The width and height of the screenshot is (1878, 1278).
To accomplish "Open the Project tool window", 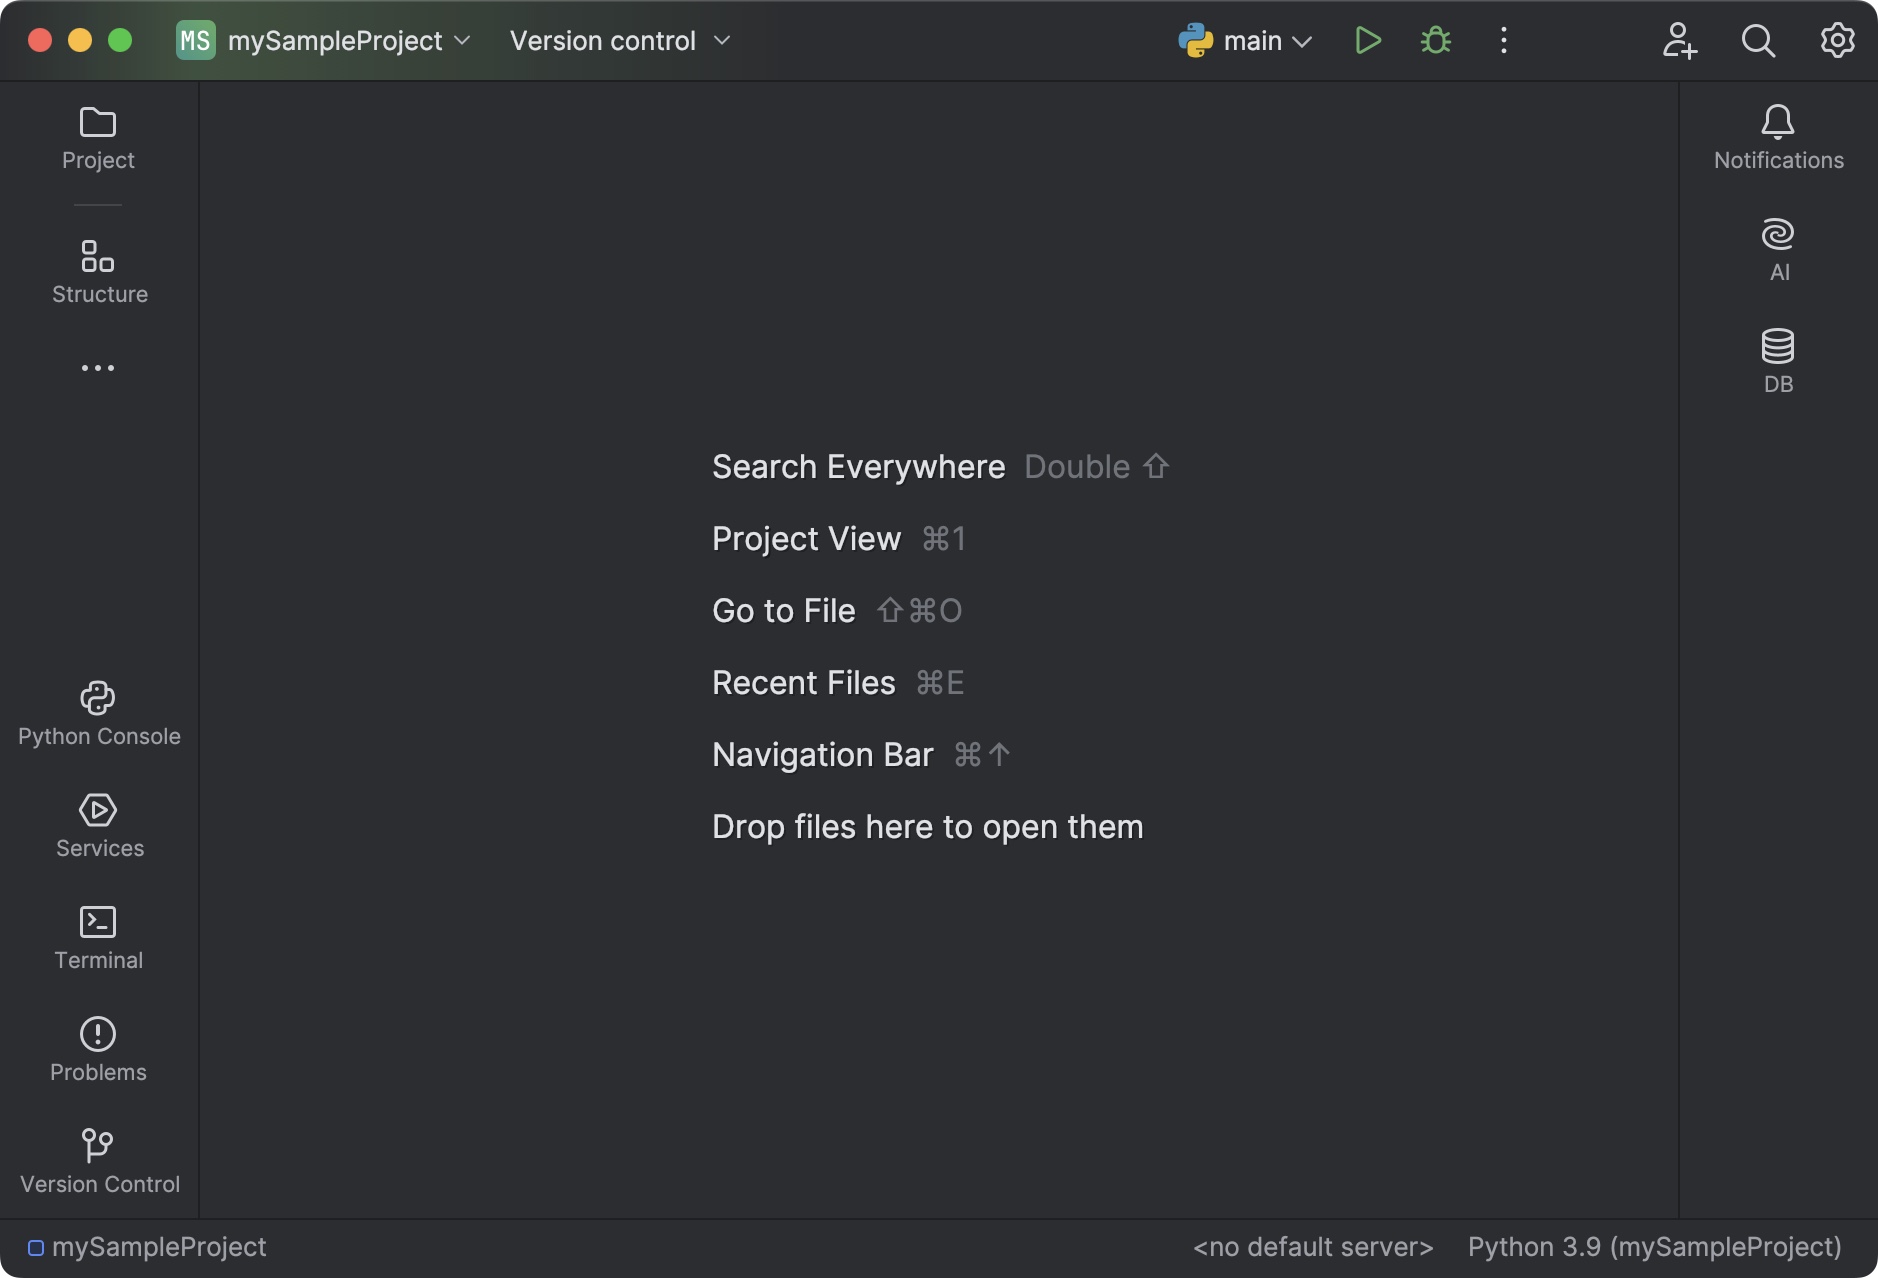I will 97,137.
